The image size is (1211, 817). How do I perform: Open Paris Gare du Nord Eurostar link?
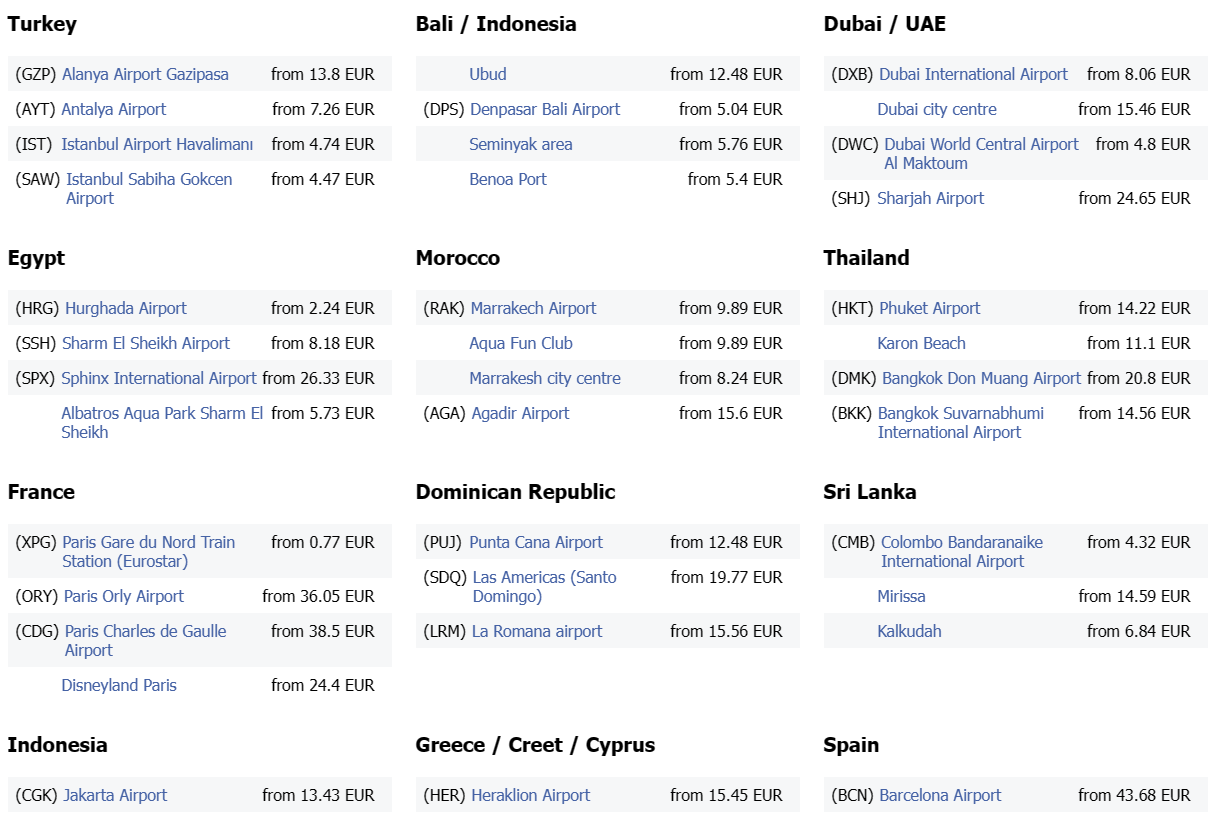[x=148, y=543]
